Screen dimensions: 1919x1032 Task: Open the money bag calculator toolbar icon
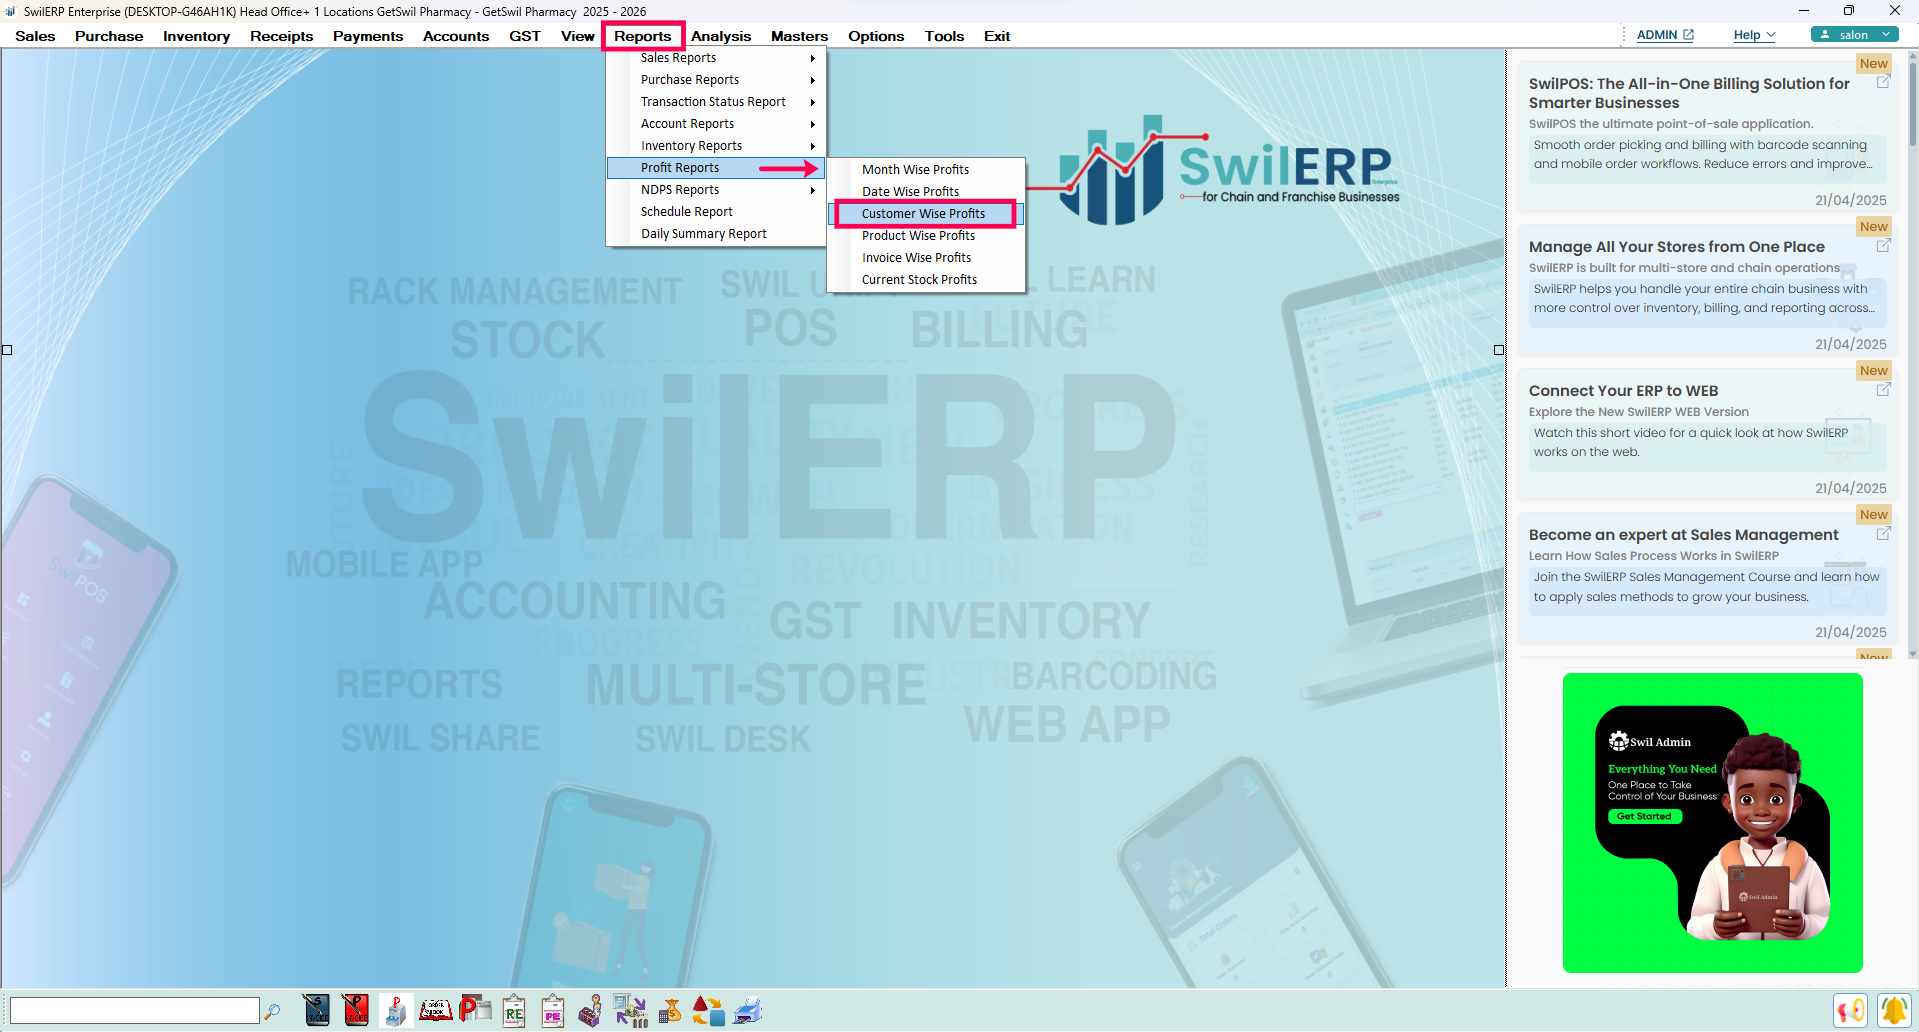tap(670, 1010)
